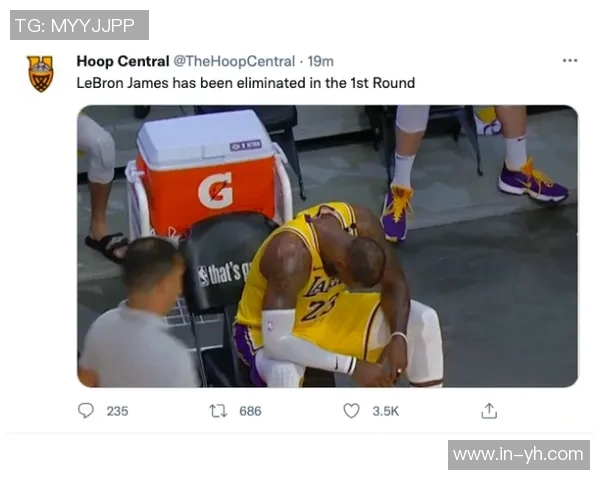The image size is (600, 480).
Task: Click the Gatorade cooler in the tweet photo
Action: pos(207,172)
